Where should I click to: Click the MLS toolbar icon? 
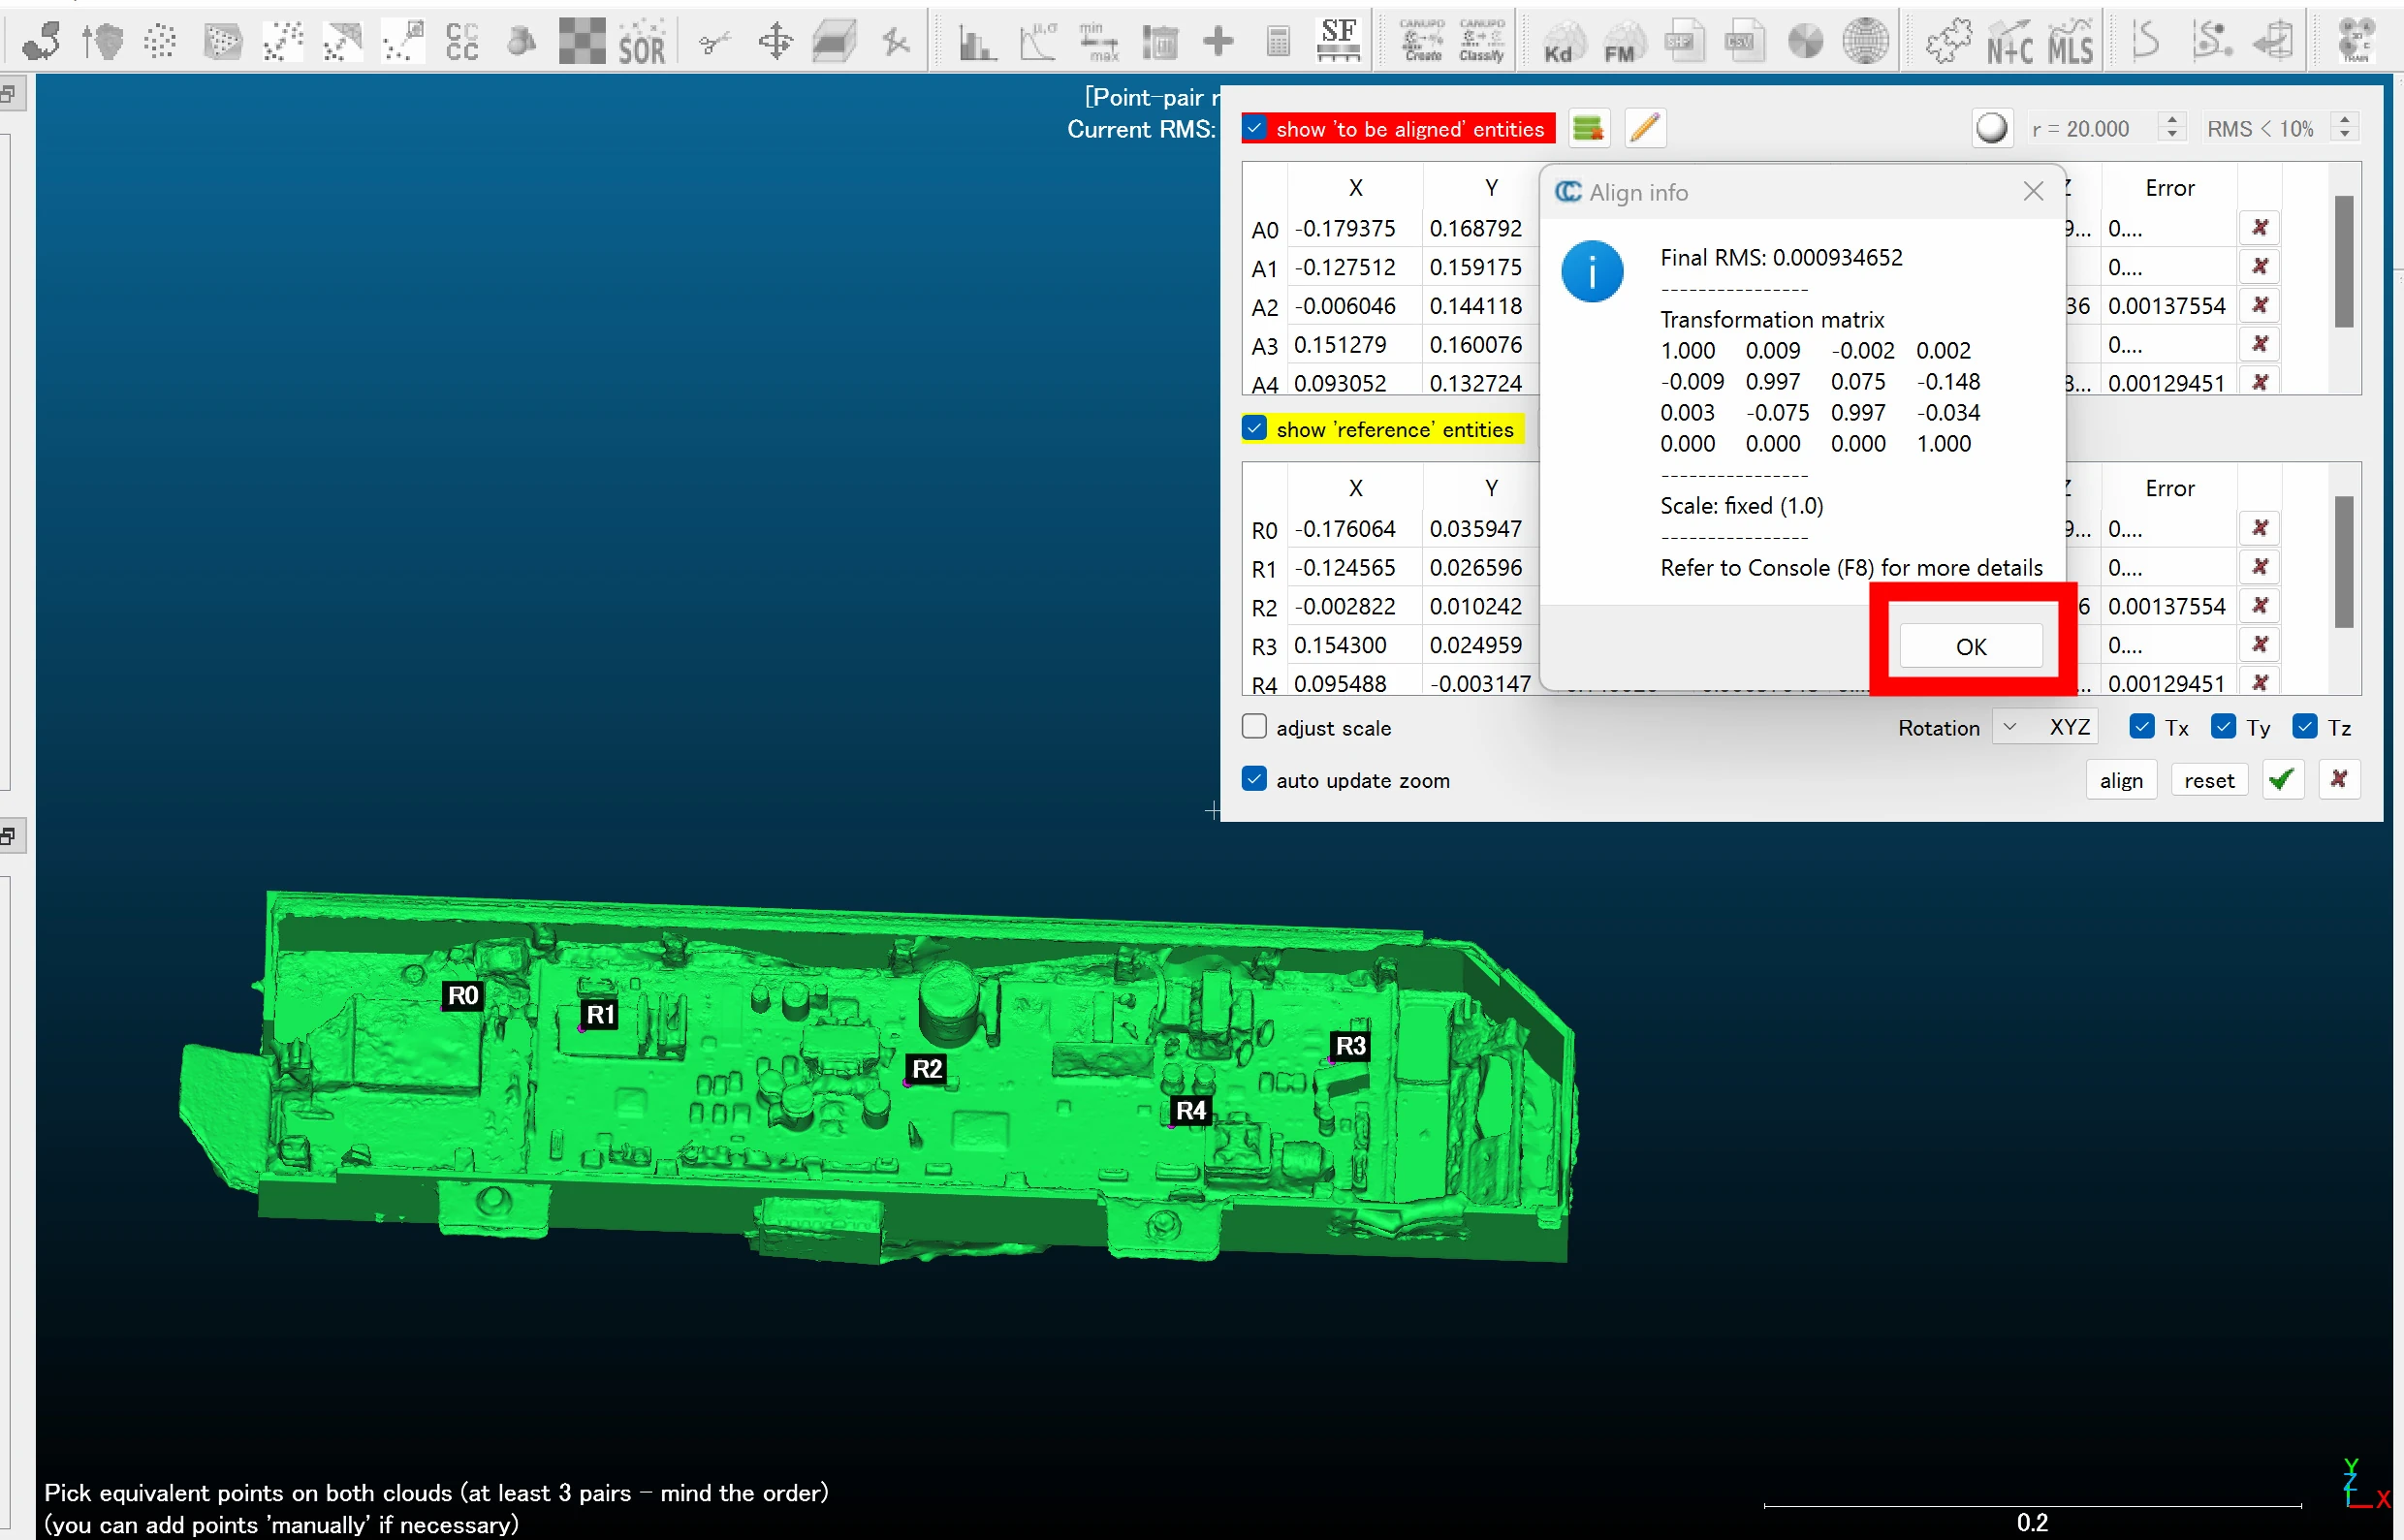tap(2070, 42)
